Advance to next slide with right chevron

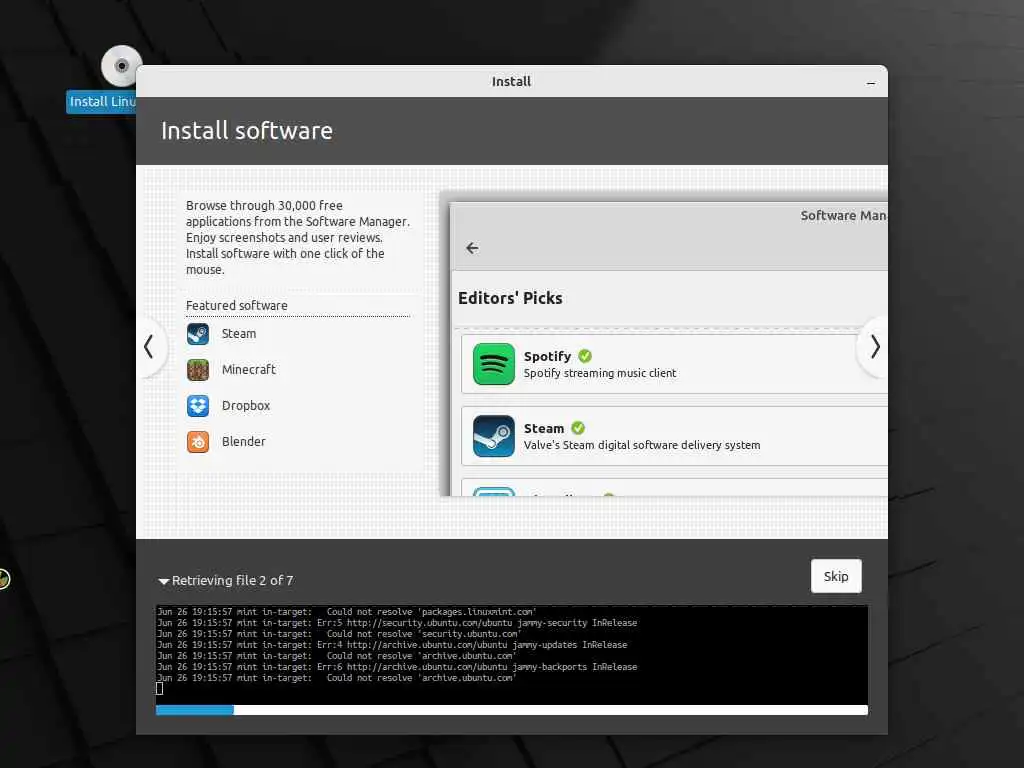(874, 347)
